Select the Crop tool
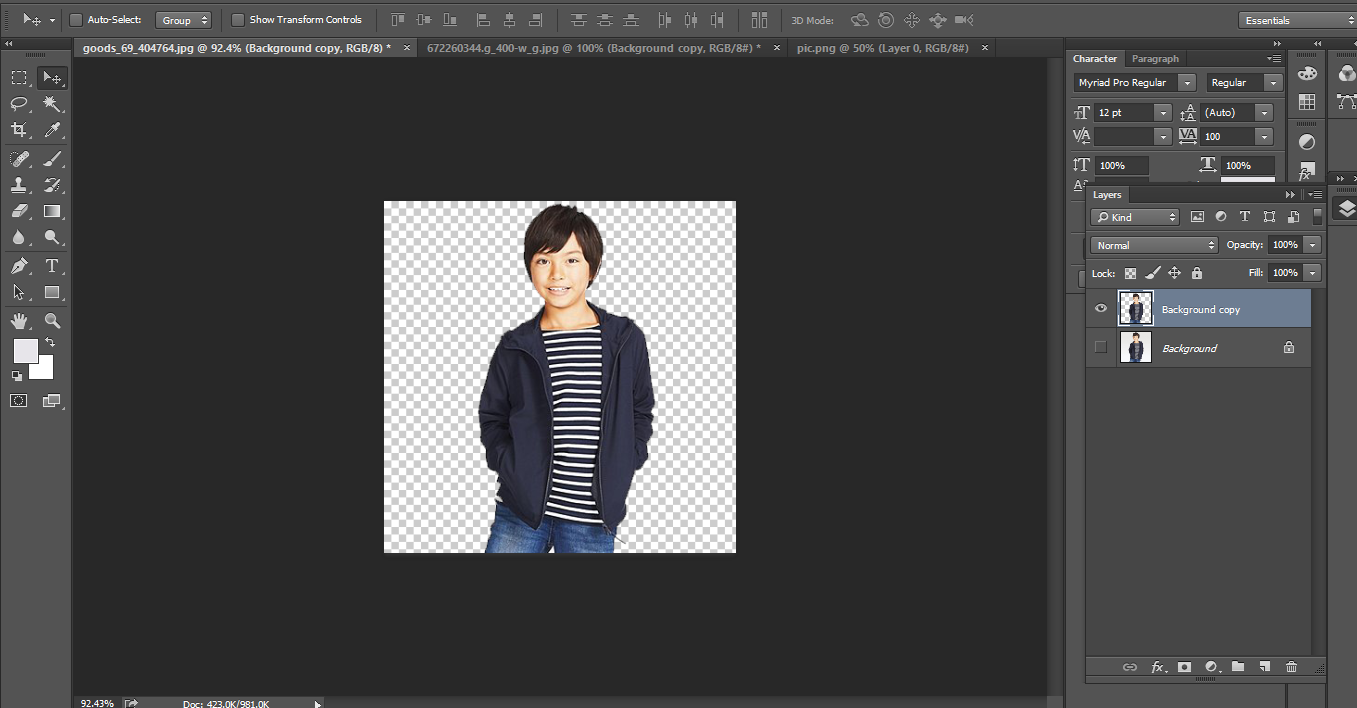Screen dimensions: 1357x708 [x=19, y=130]
